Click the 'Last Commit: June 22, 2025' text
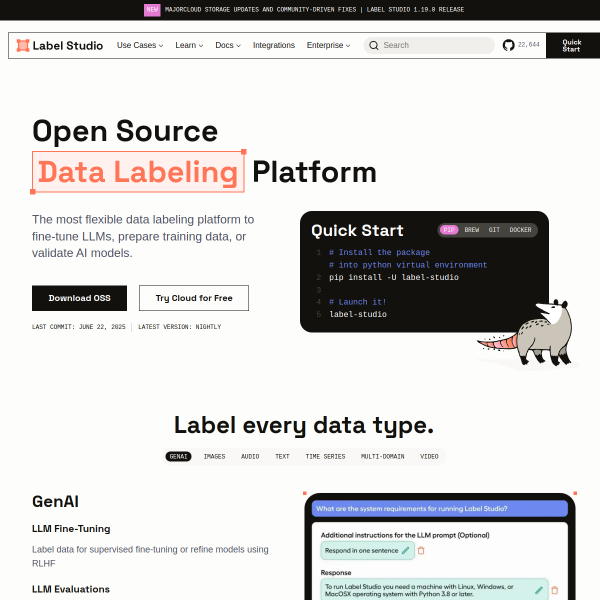 tap(79, 327)
